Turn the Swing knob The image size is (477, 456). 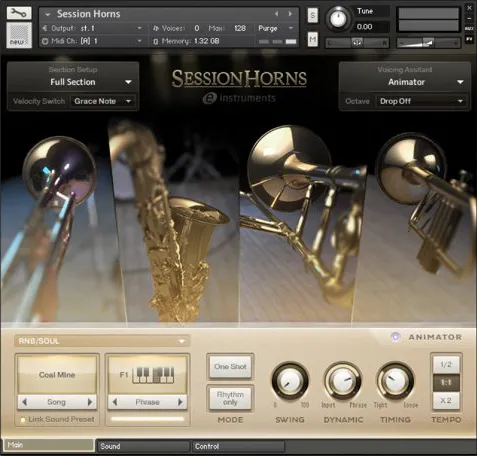pos(290,381)
